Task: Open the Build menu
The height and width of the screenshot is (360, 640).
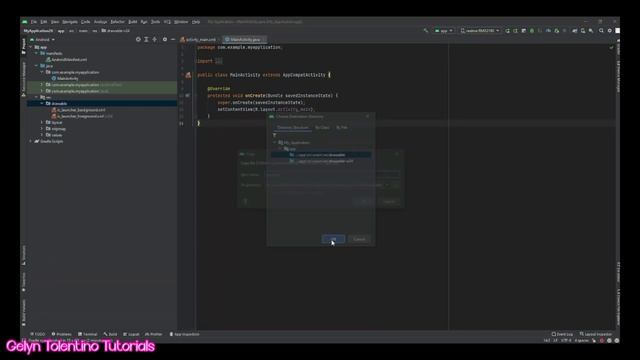Action: [133, 22]
